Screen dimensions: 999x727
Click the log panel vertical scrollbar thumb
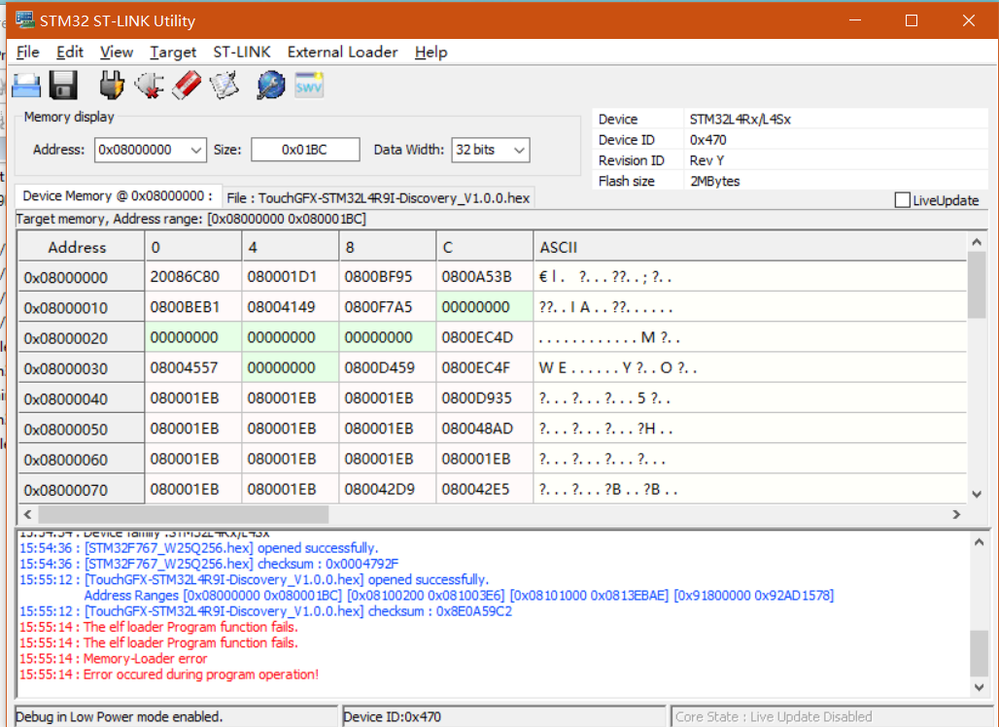(979, 653)
